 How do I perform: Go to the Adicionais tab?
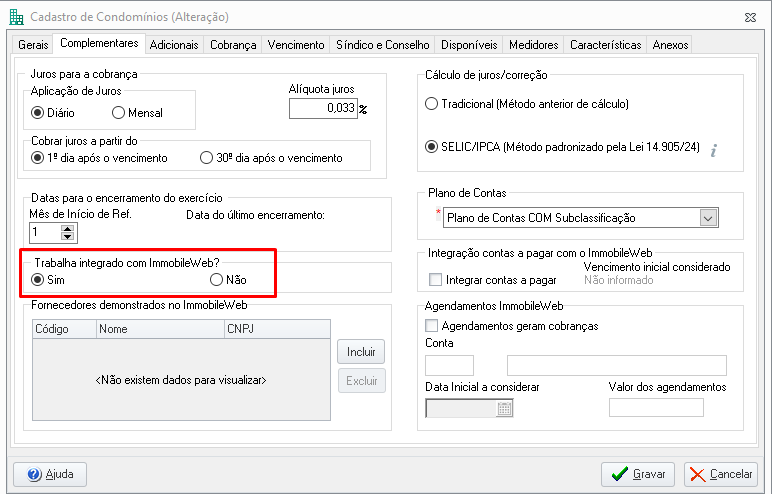174,45
